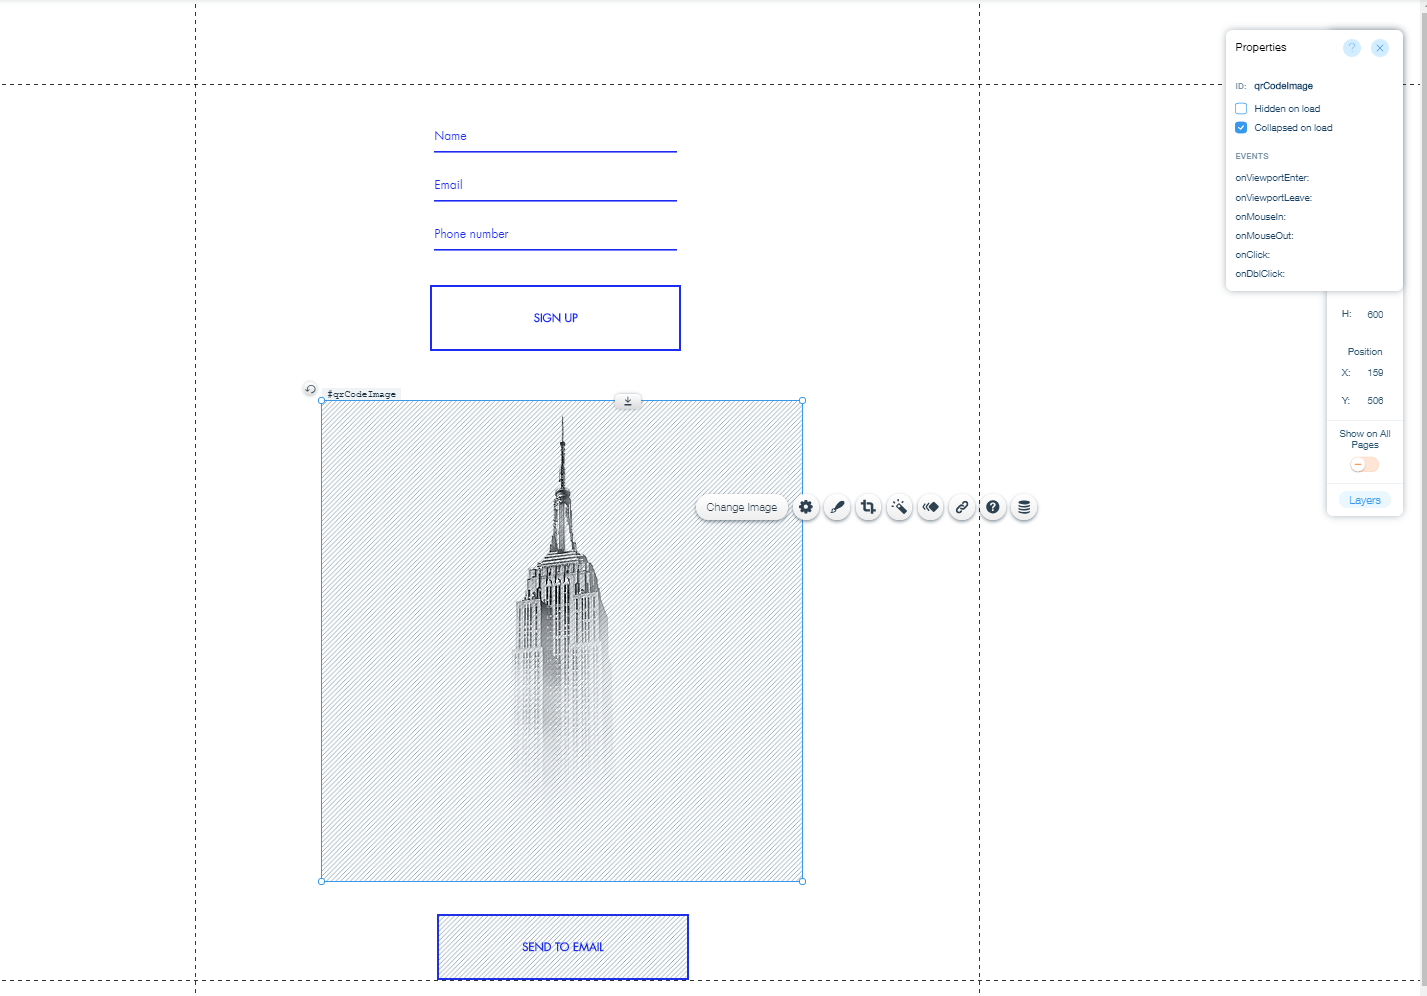This screenshot has width=1427, height=996.
Task: Add an onViewportEnter event handler
Action: [1272, 178]
